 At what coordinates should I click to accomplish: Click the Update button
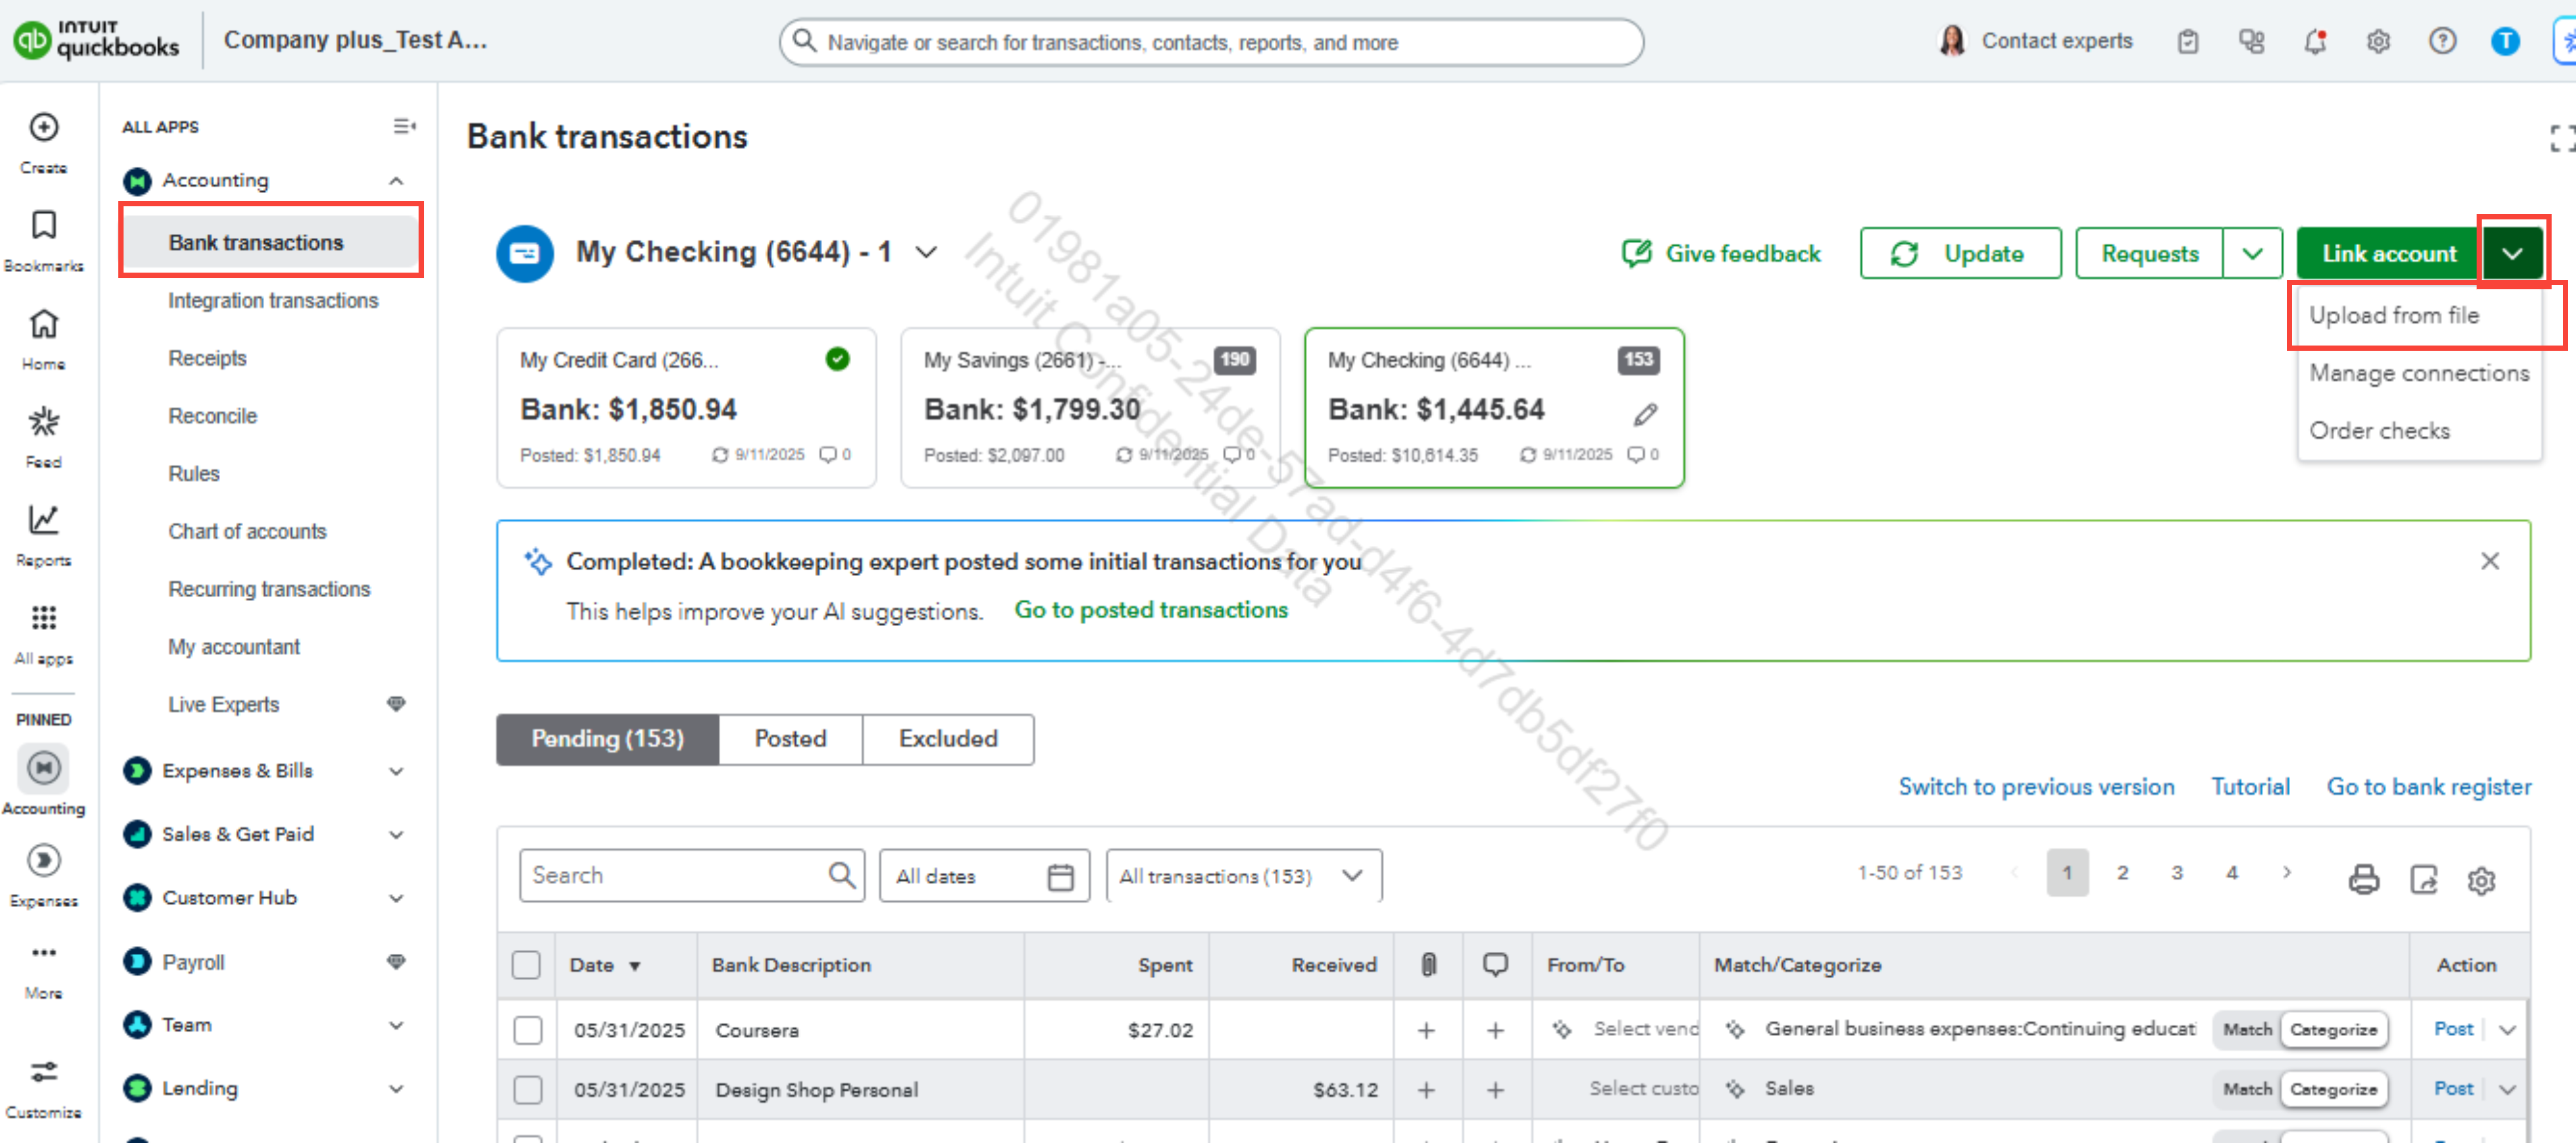tap(1960, 254)
